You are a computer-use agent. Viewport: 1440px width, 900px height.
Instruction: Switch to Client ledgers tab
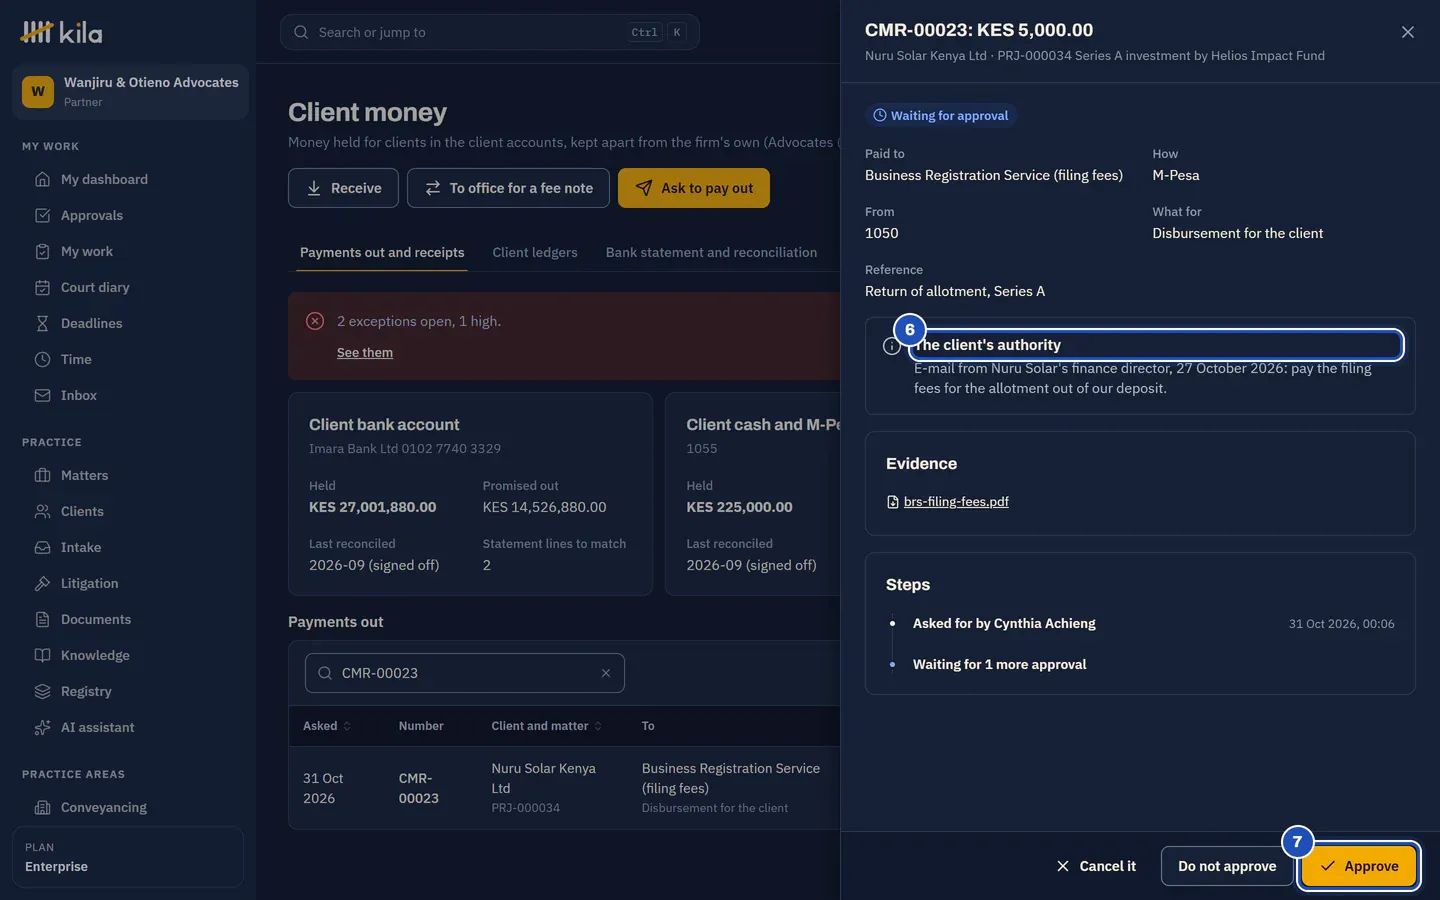pos(535,252)
